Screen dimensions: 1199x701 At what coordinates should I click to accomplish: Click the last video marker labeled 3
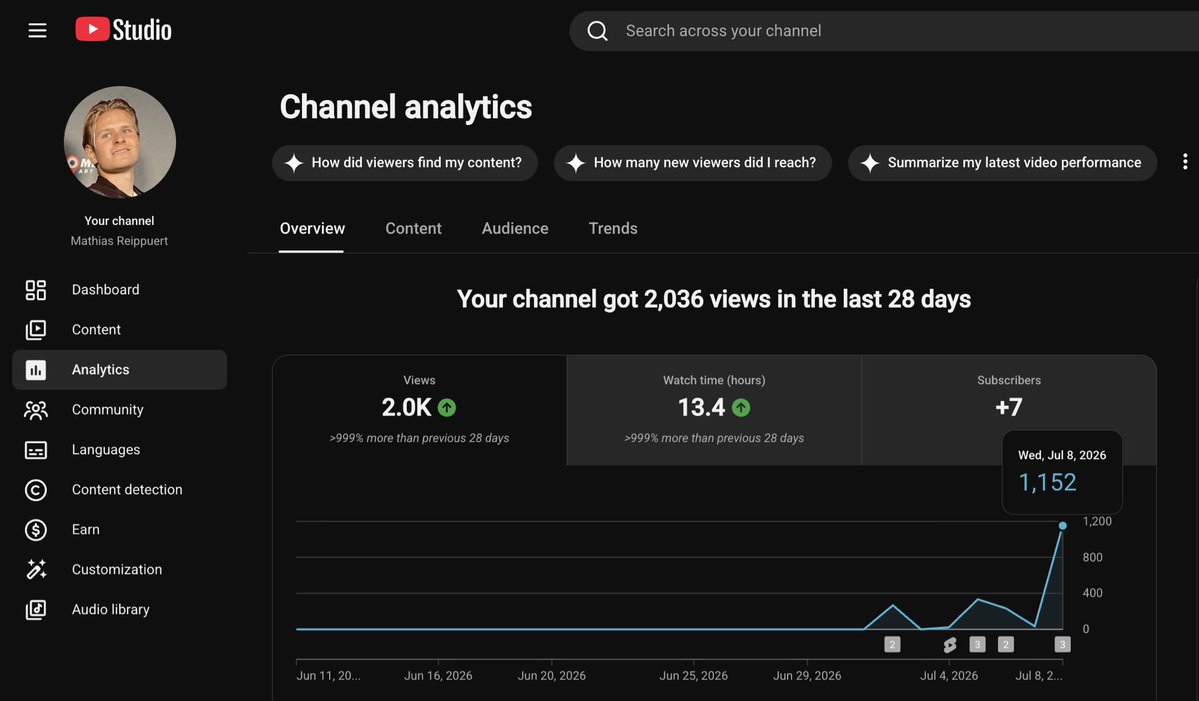click(x=1062, y=644)
